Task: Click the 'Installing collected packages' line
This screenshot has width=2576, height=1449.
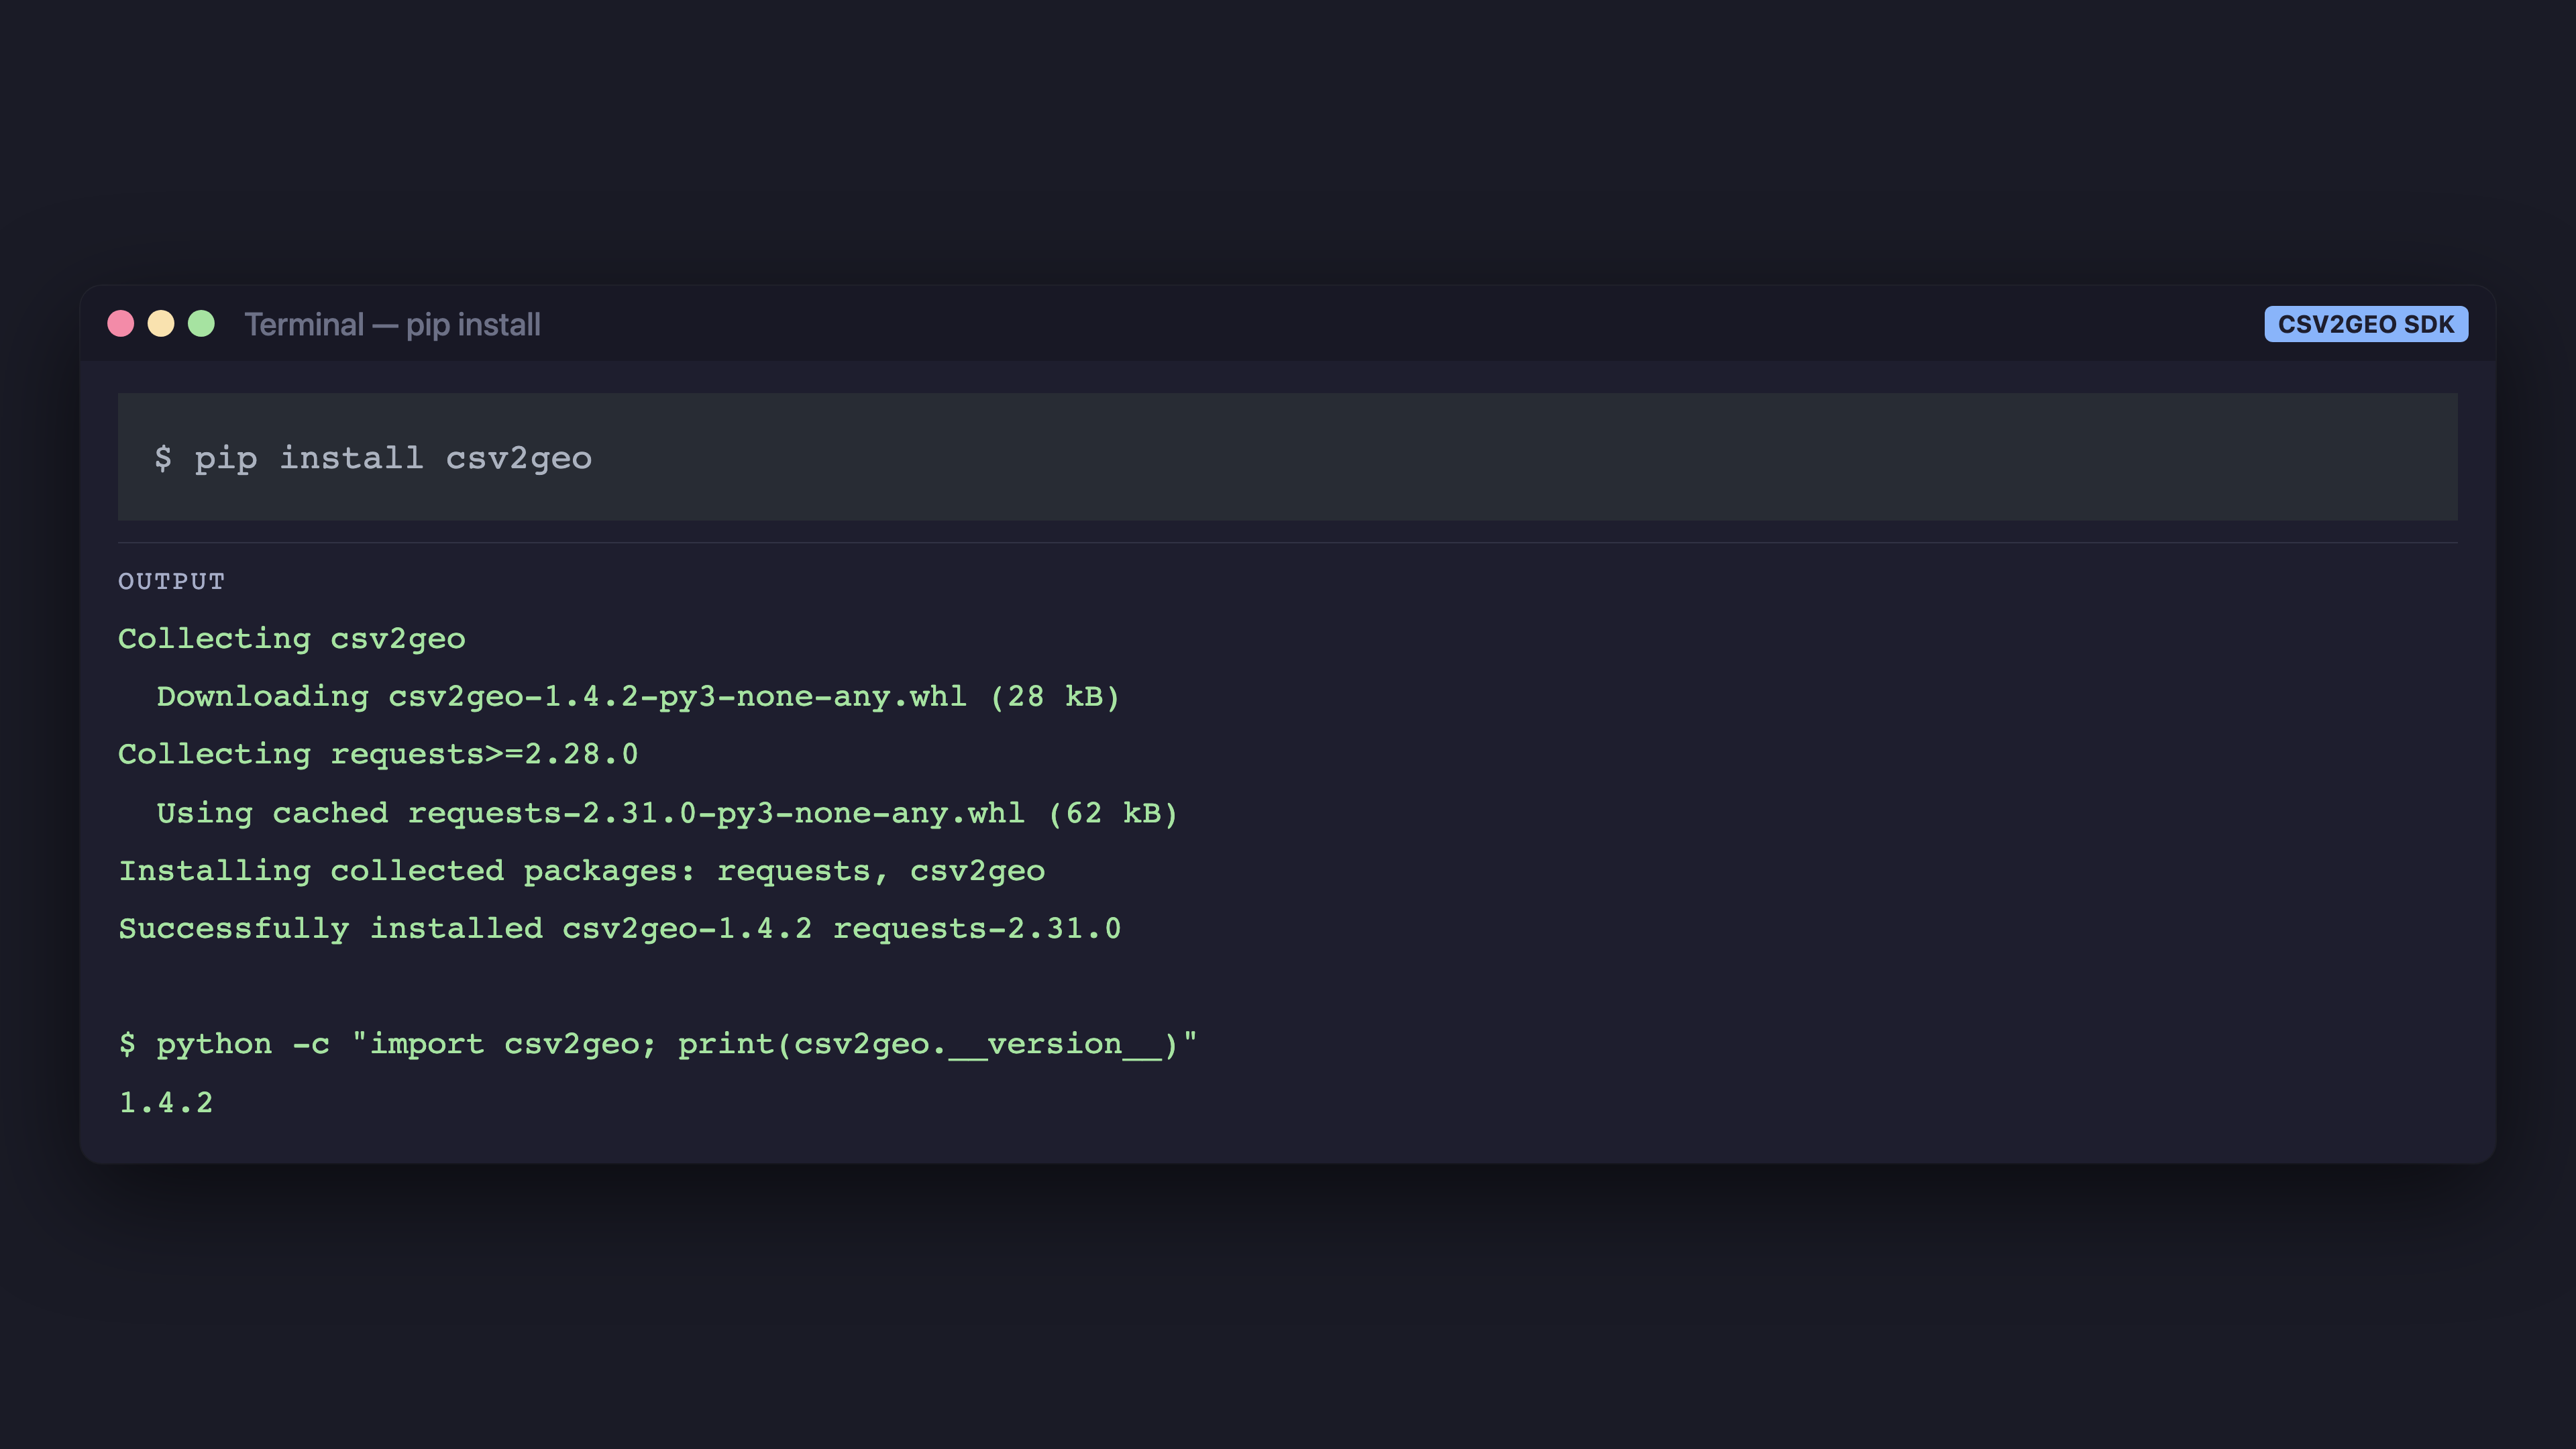Action: click(582, 871)
